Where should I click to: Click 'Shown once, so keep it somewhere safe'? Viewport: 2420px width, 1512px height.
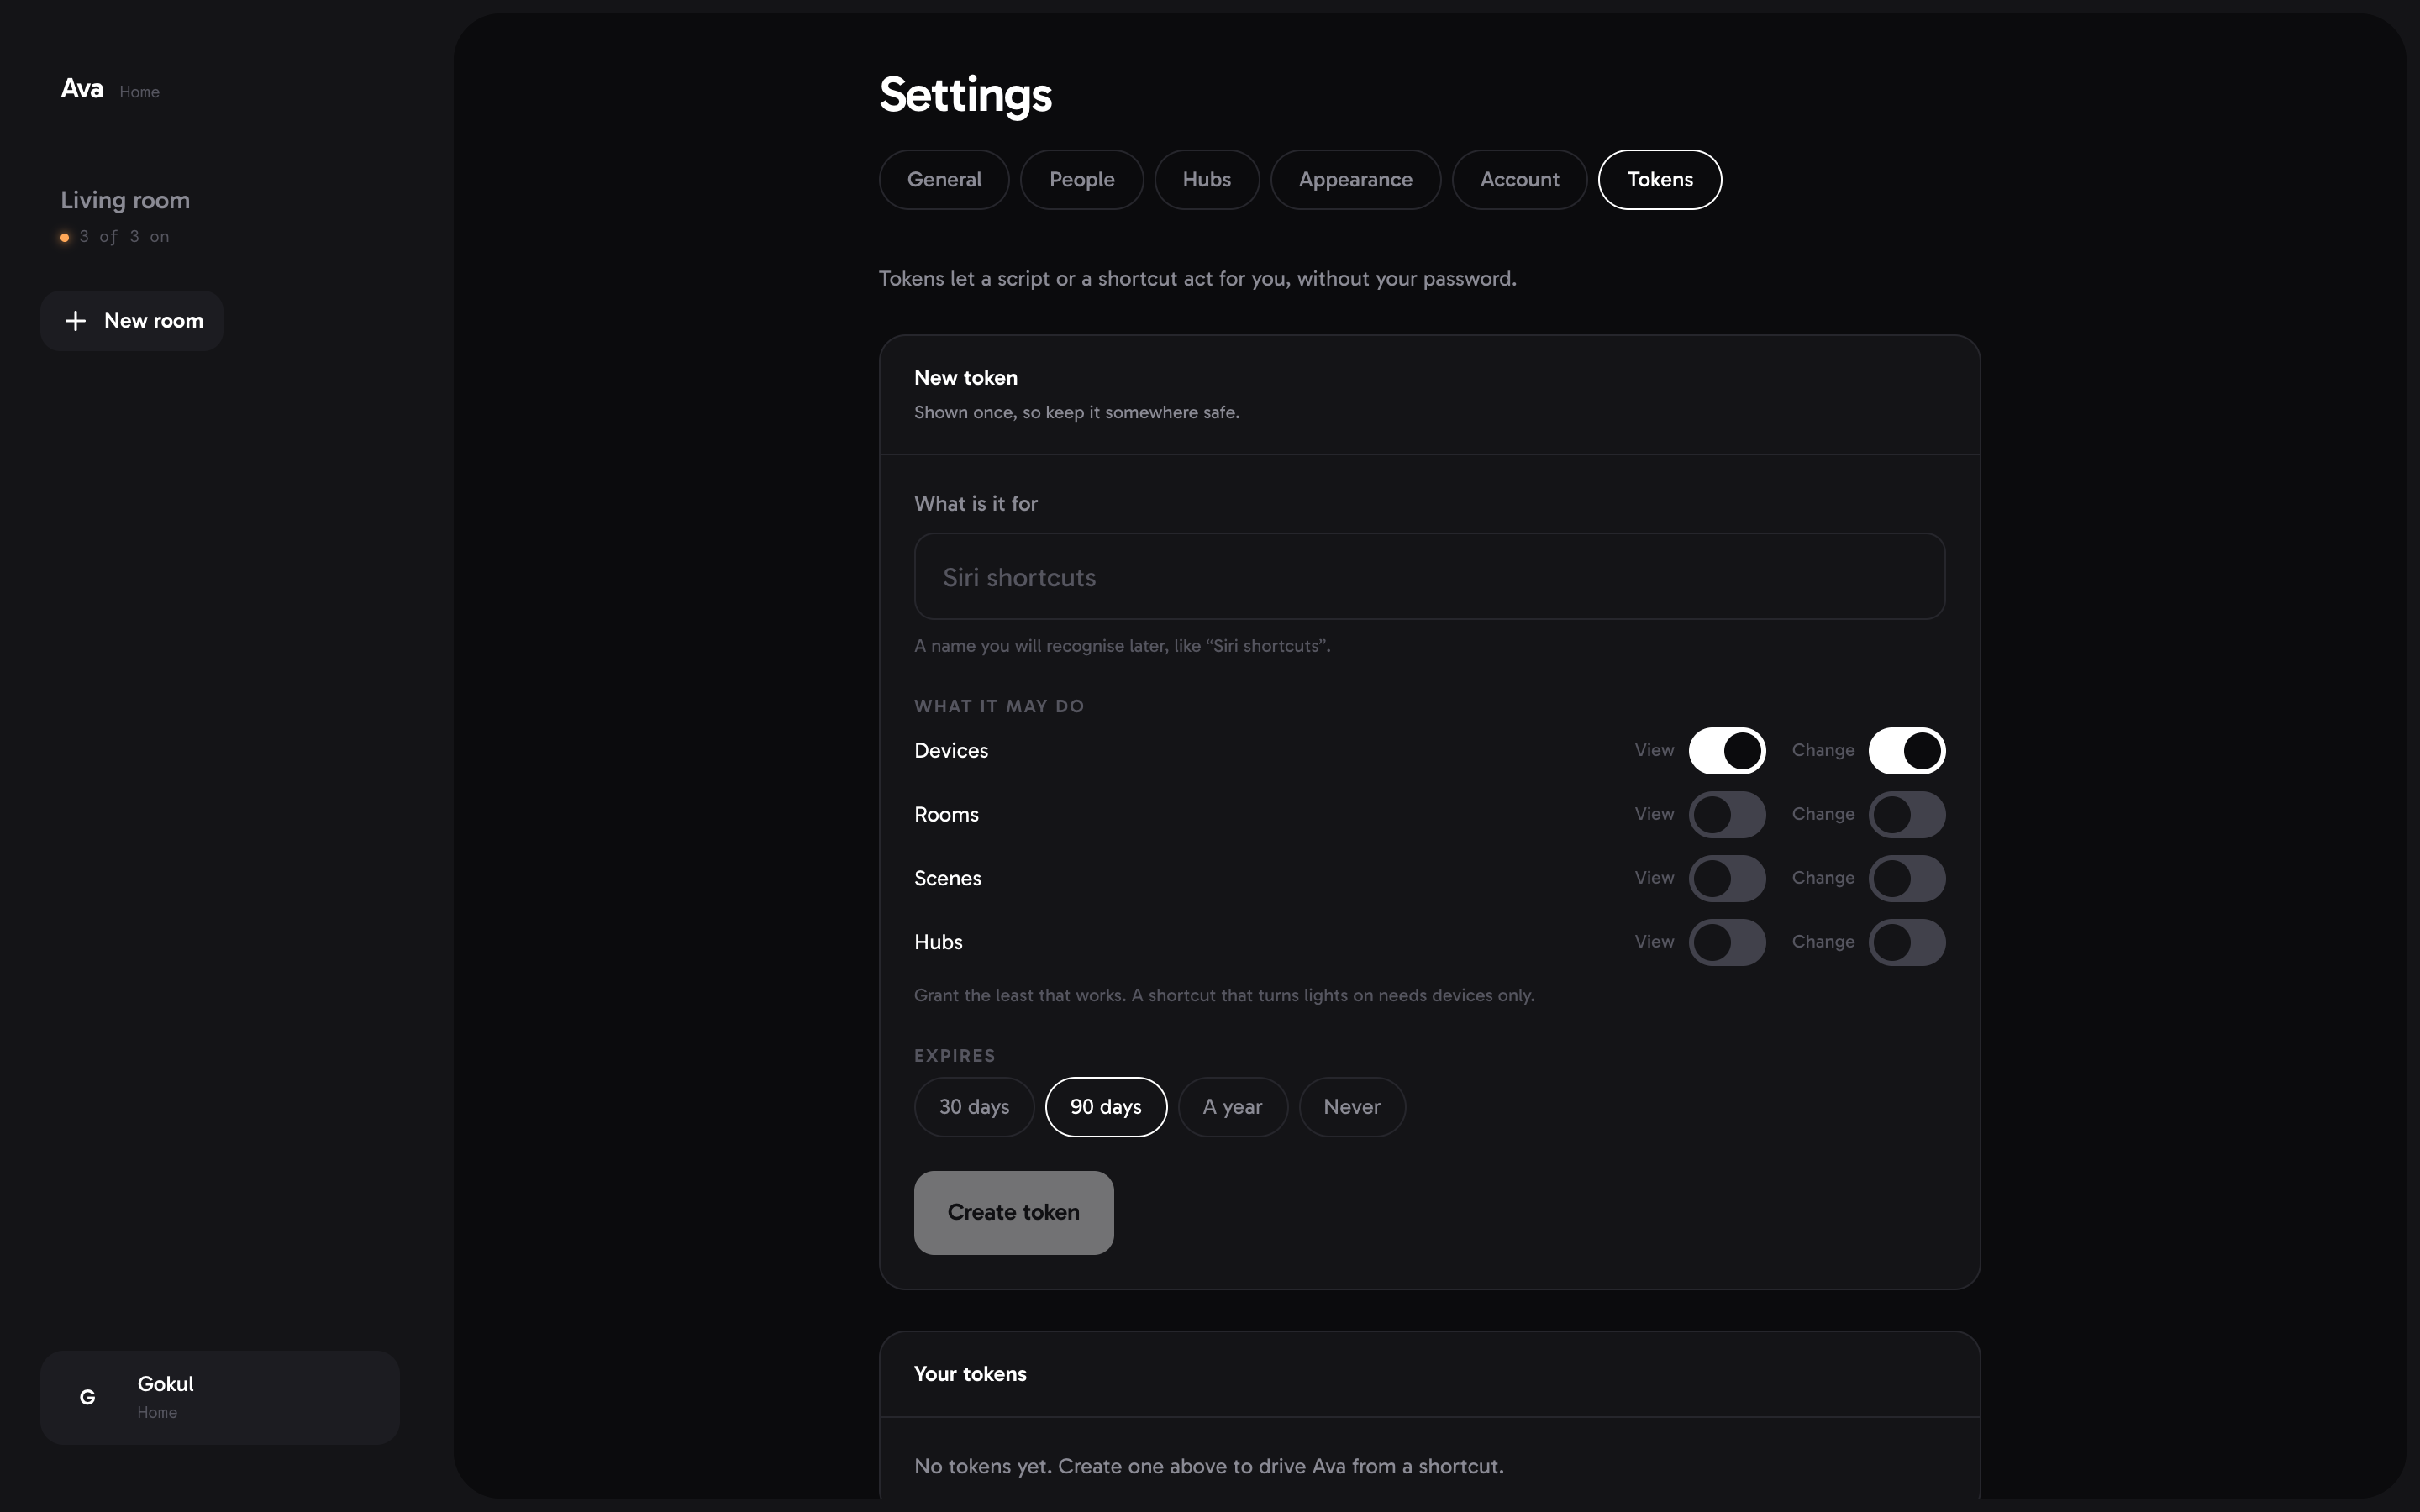click(1077, 412)
